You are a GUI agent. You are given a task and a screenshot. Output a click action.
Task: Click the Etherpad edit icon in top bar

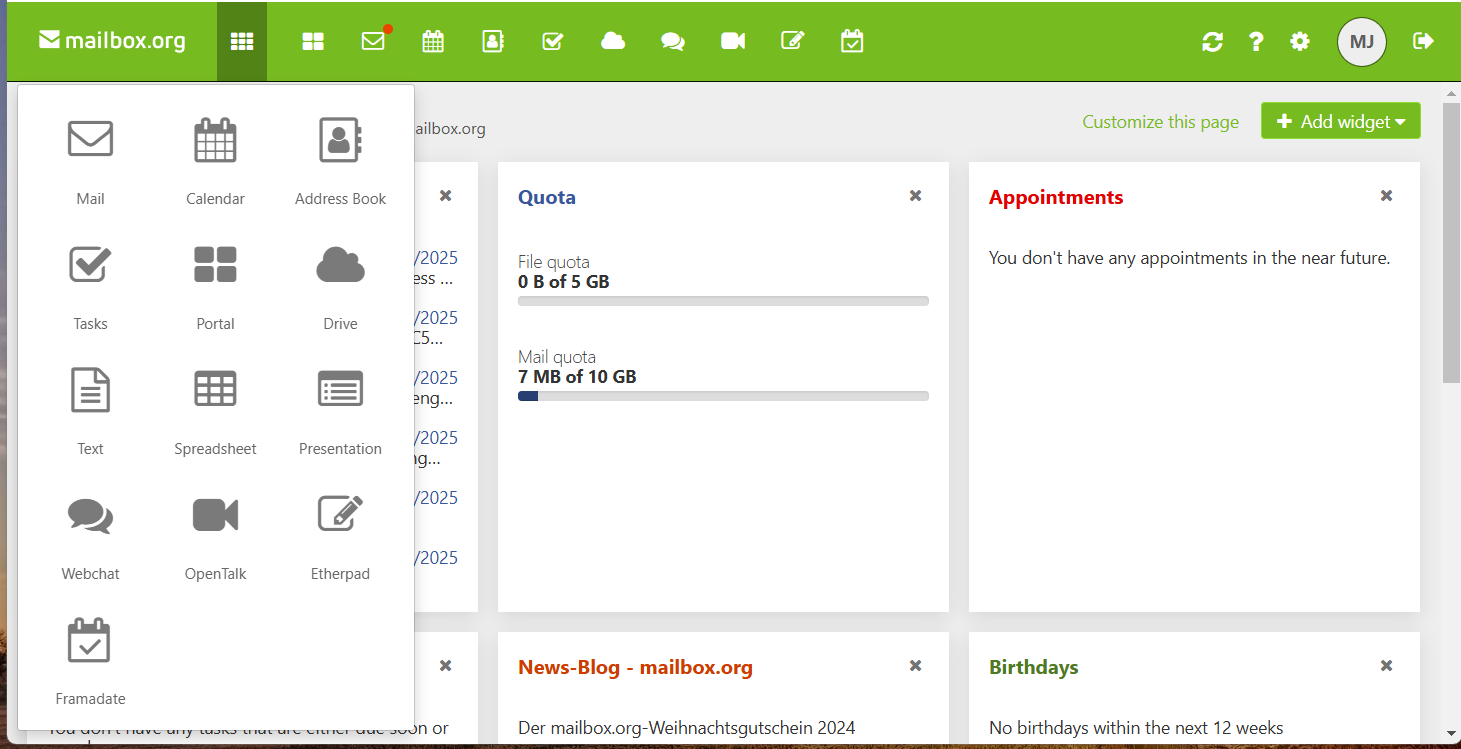point(793,41)
